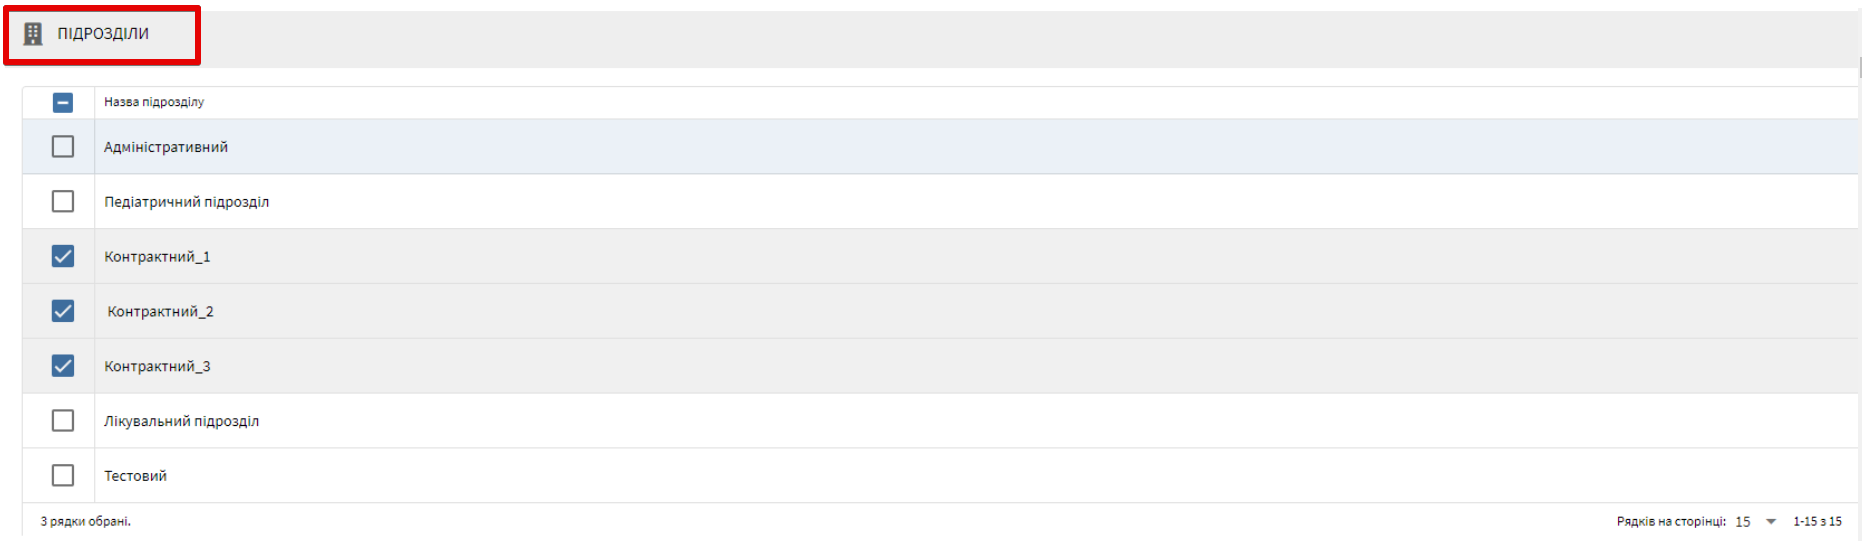1862x541 pixels.
Task: Sort by Назва підрозділу column header
Action: click(x=154, y=102)
